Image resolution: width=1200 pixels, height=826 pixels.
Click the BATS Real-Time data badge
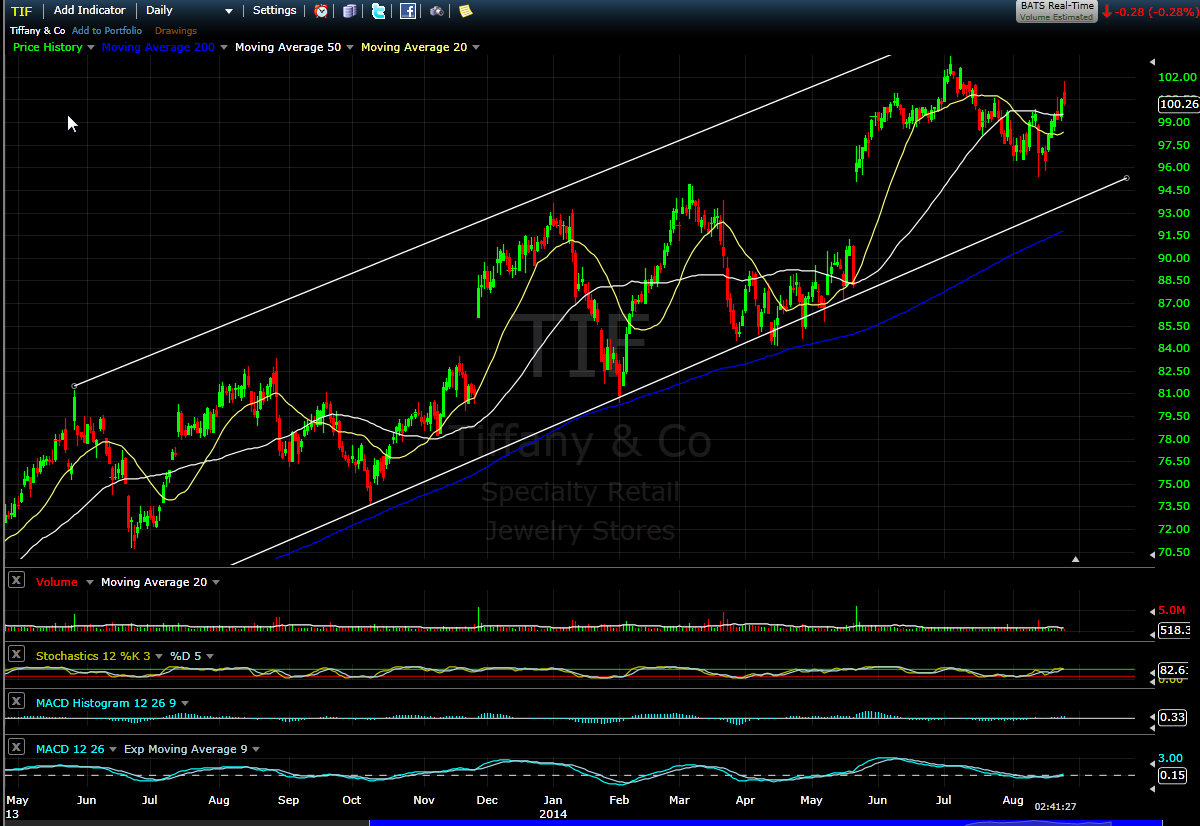coord(1056,11)
